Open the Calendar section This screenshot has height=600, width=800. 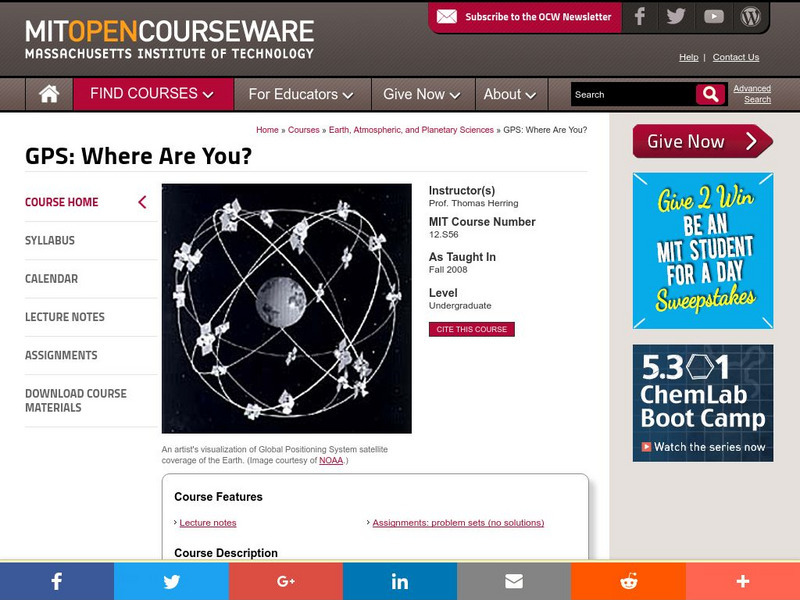(x=52, y=279)
